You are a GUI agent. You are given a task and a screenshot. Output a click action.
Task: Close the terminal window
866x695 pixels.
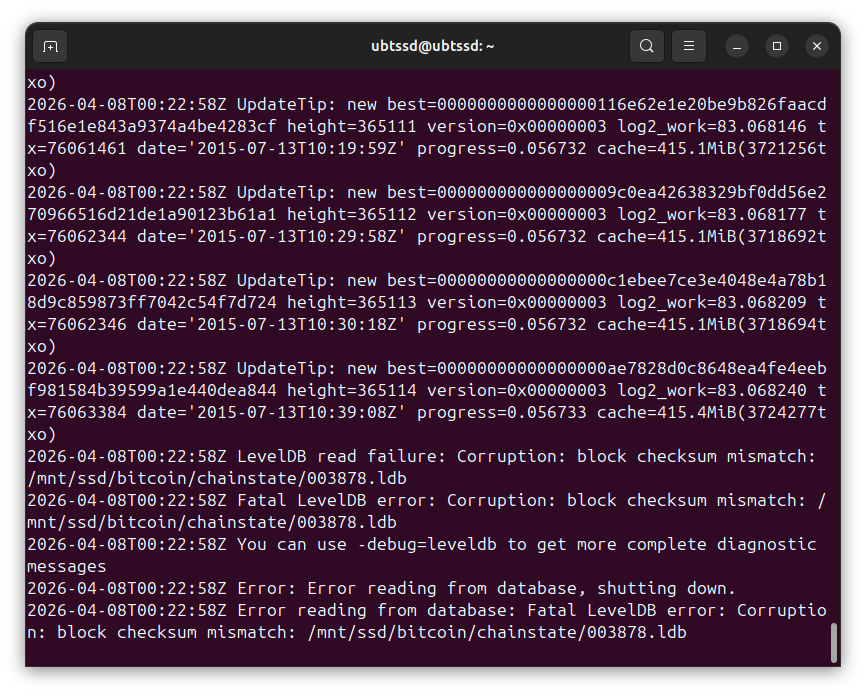(817, 46)
